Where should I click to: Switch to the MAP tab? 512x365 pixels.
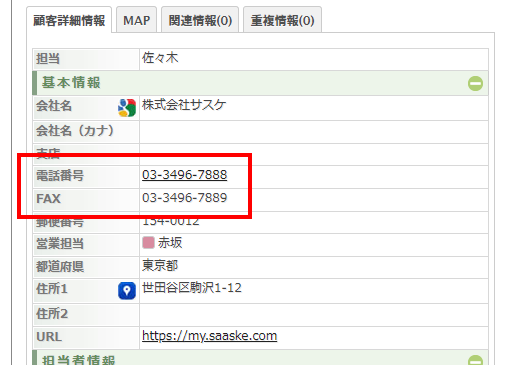(x=137, y=20)
